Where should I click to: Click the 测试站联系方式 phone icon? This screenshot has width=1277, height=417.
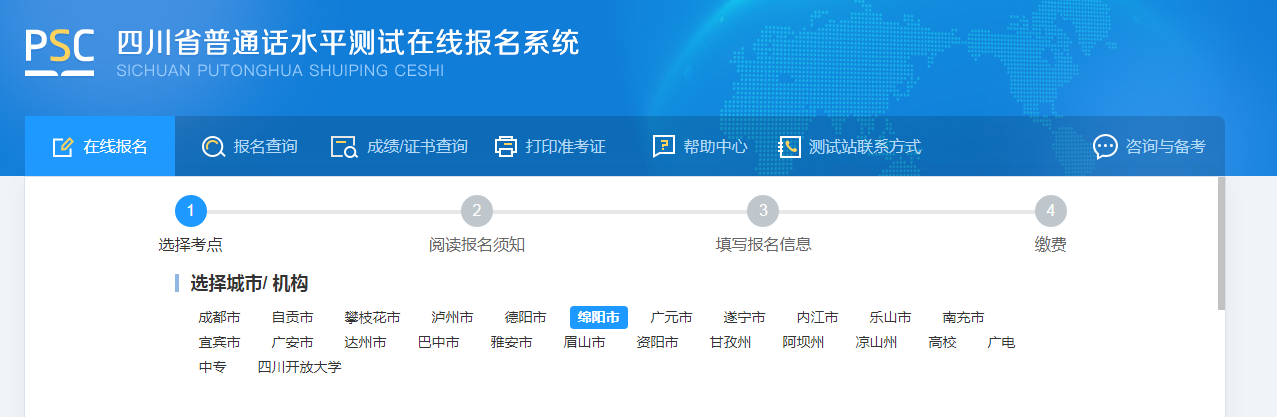click(790, 147)
